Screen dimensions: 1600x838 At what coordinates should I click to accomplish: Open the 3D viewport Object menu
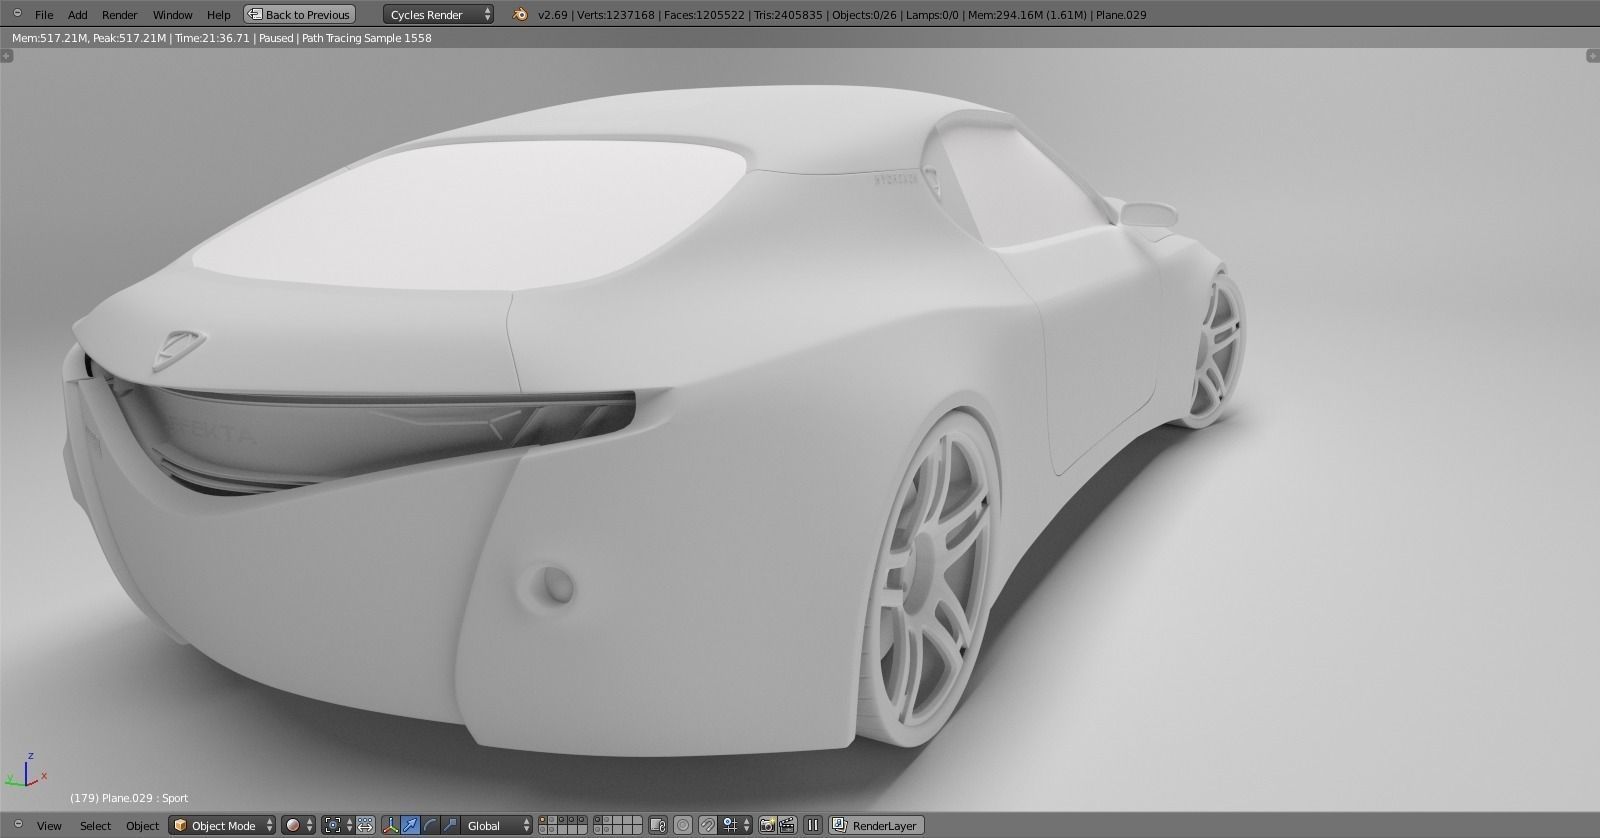pos(142,826)
